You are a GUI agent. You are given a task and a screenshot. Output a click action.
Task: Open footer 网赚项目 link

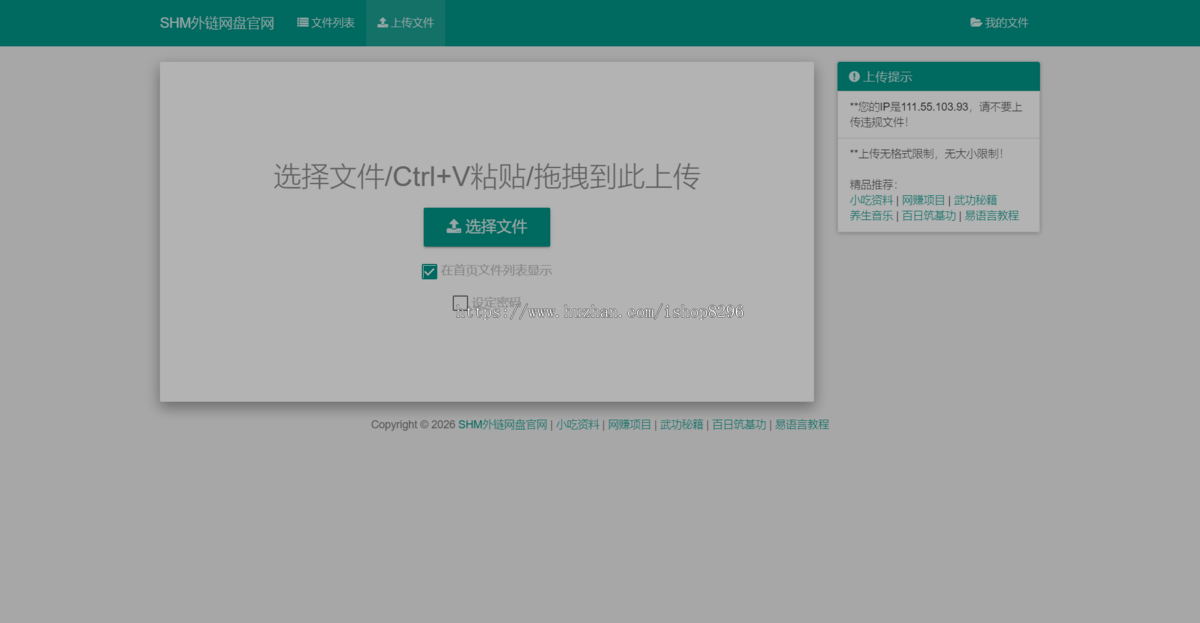(630, 425)
